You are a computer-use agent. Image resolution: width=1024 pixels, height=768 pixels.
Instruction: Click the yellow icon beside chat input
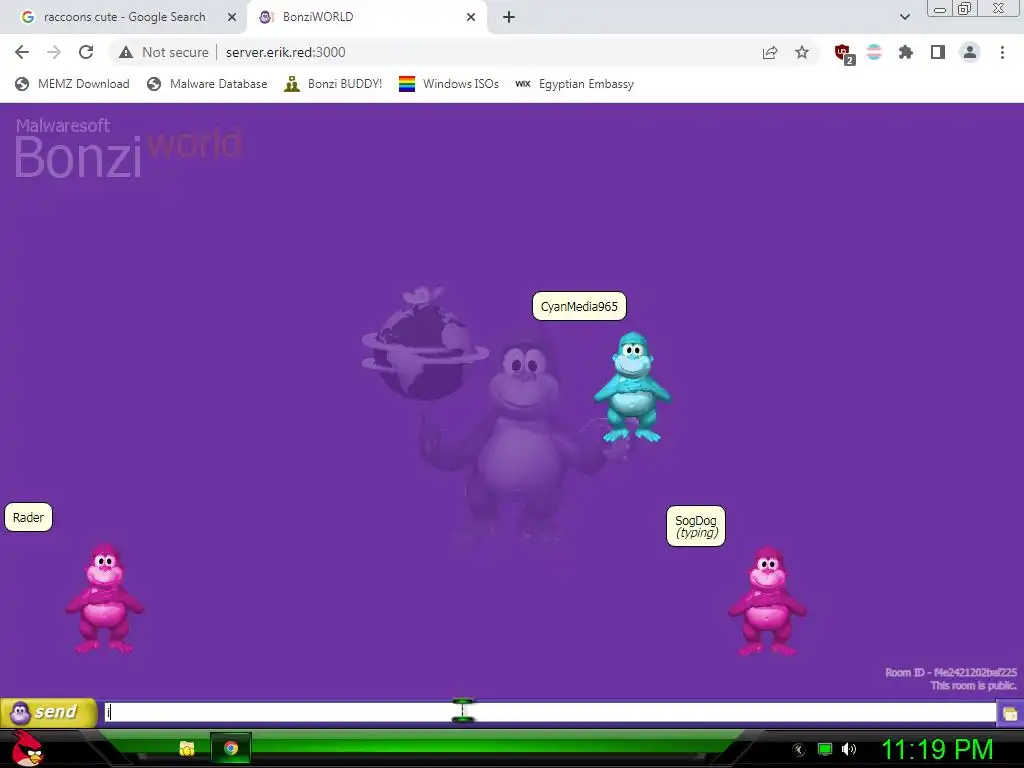click(x=1010, y=713)
